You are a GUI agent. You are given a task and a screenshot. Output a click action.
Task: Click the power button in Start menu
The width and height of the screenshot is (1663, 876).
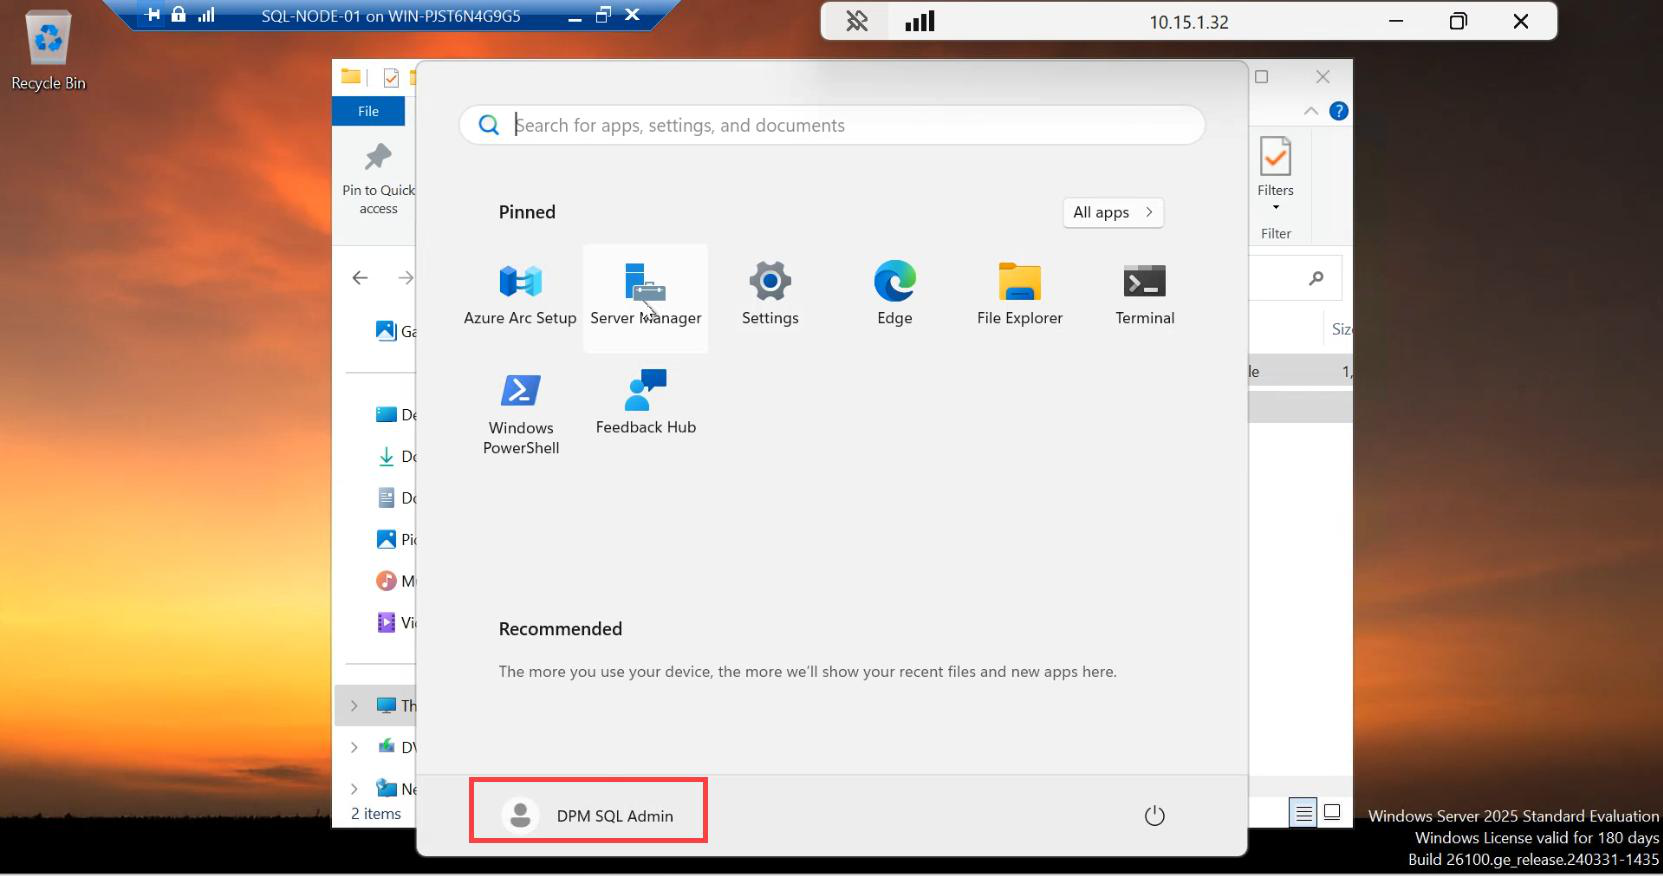(1154, 815)
